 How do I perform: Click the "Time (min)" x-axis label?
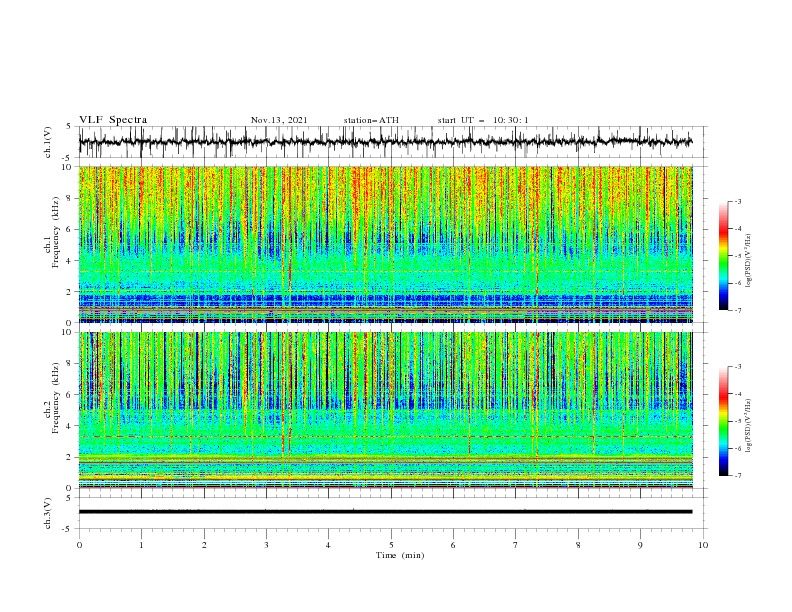pyautogui.click(x=400, y=555)
